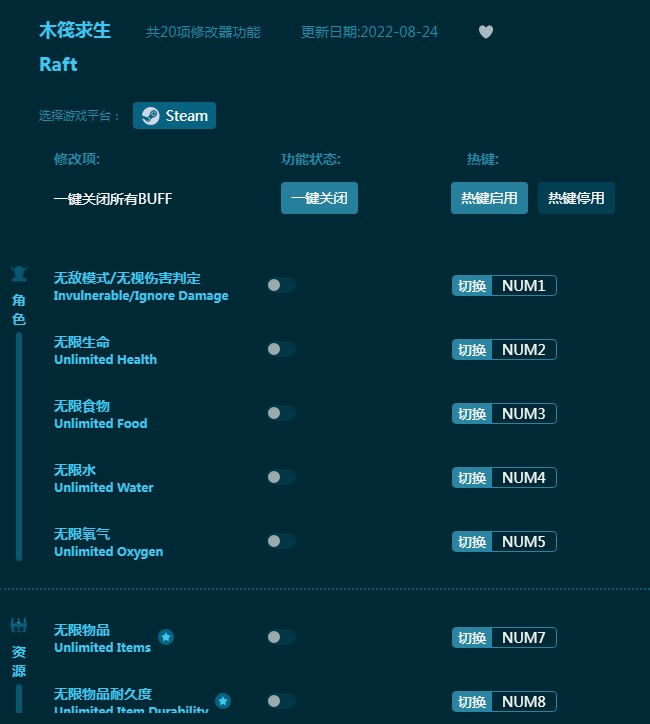Click the Unlimited Water label
The image size is (650, 724).
click(104, 488)
